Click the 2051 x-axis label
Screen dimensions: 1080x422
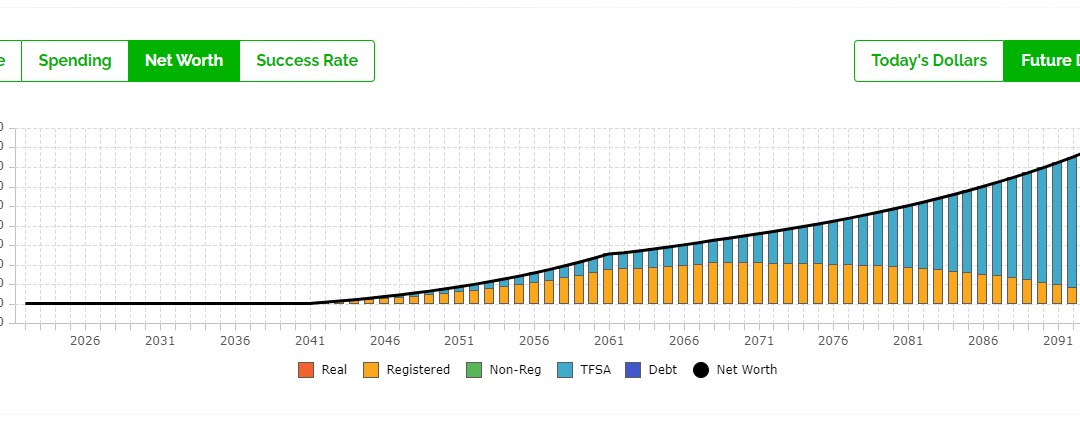(459, 341)
